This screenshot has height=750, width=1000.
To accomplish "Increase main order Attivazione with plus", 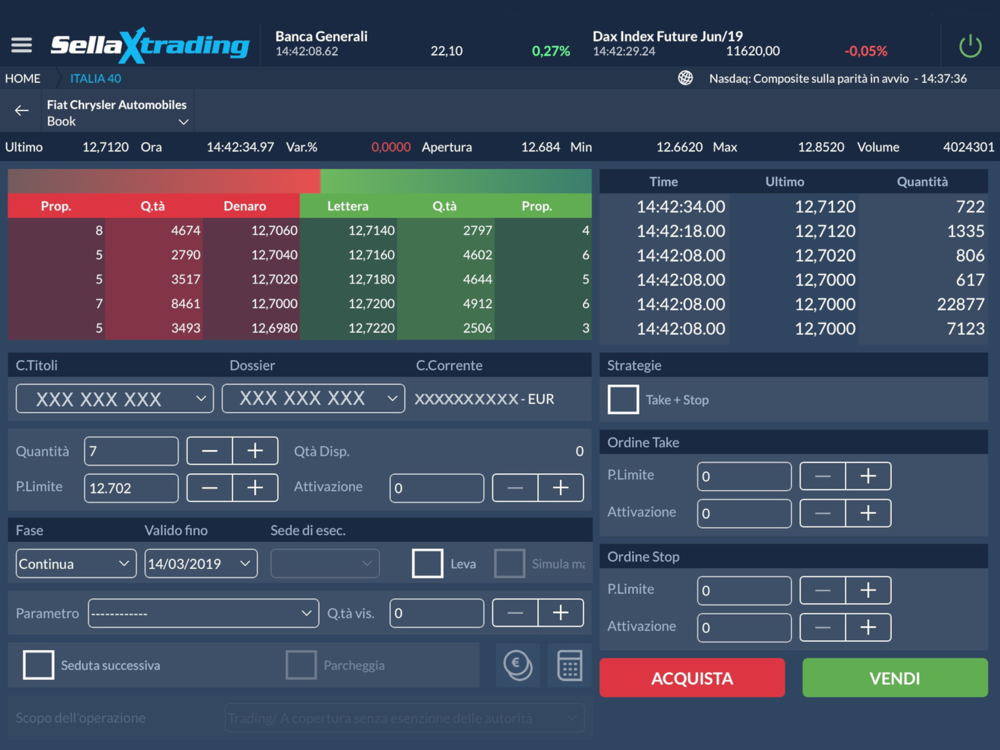I will coord(561,488).
